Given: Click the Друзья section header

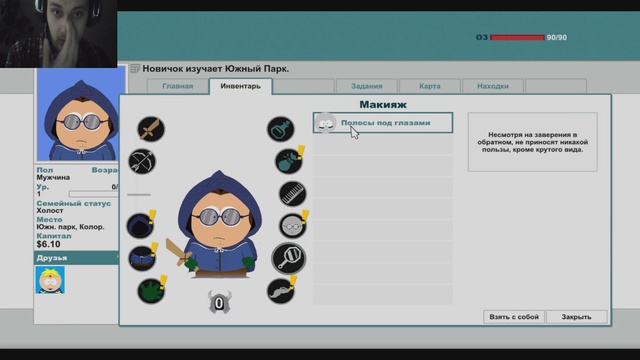Looking at the screenshot, I should tap(76, 258).
